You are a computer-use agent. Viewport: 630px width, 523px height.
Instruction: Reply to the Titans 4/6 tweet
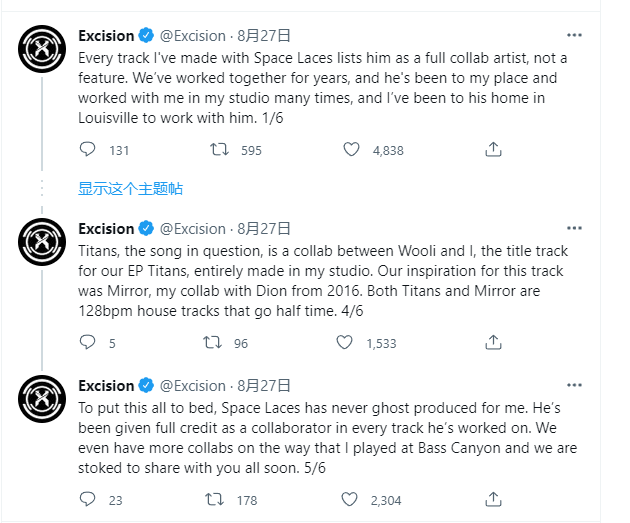[x=87, y=342]
